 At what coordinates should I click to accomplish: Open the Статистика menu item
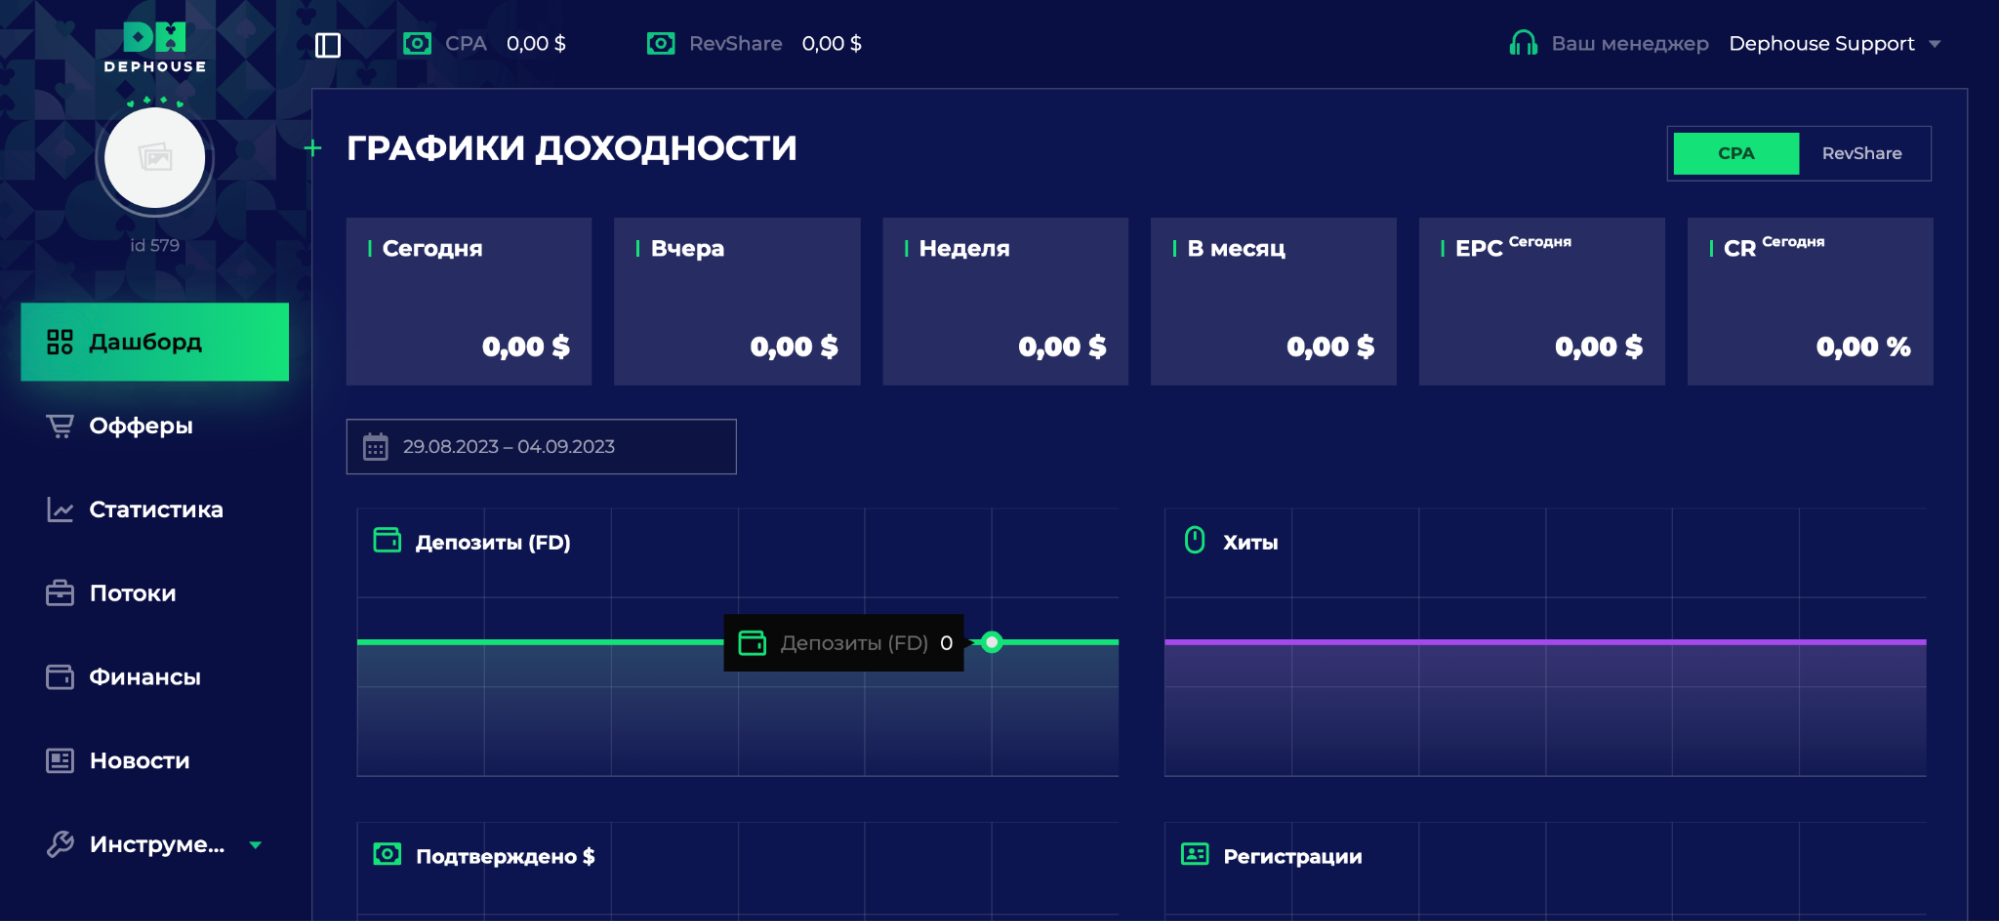click(x=155, y=510)
